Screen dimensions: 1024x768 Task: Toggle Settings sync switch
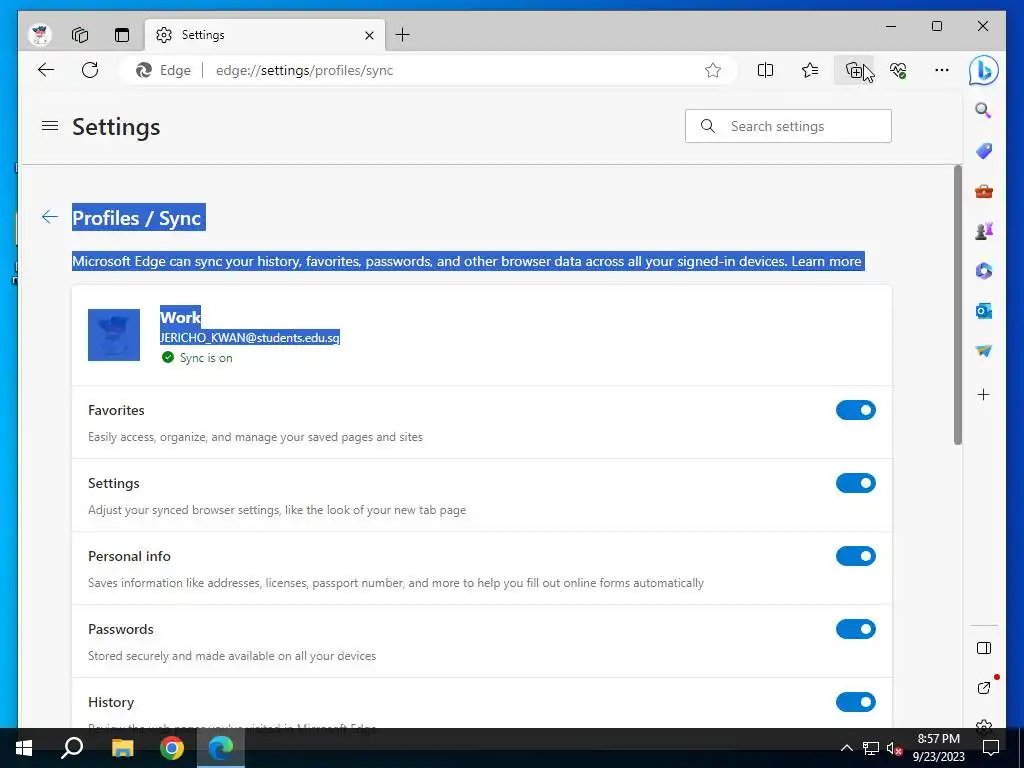tap(856, 483)
